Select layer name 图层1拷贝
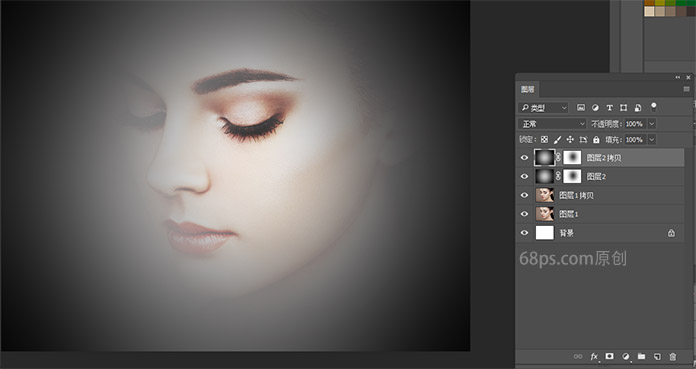This screenshot has width=696, height=369. (576, 195)
